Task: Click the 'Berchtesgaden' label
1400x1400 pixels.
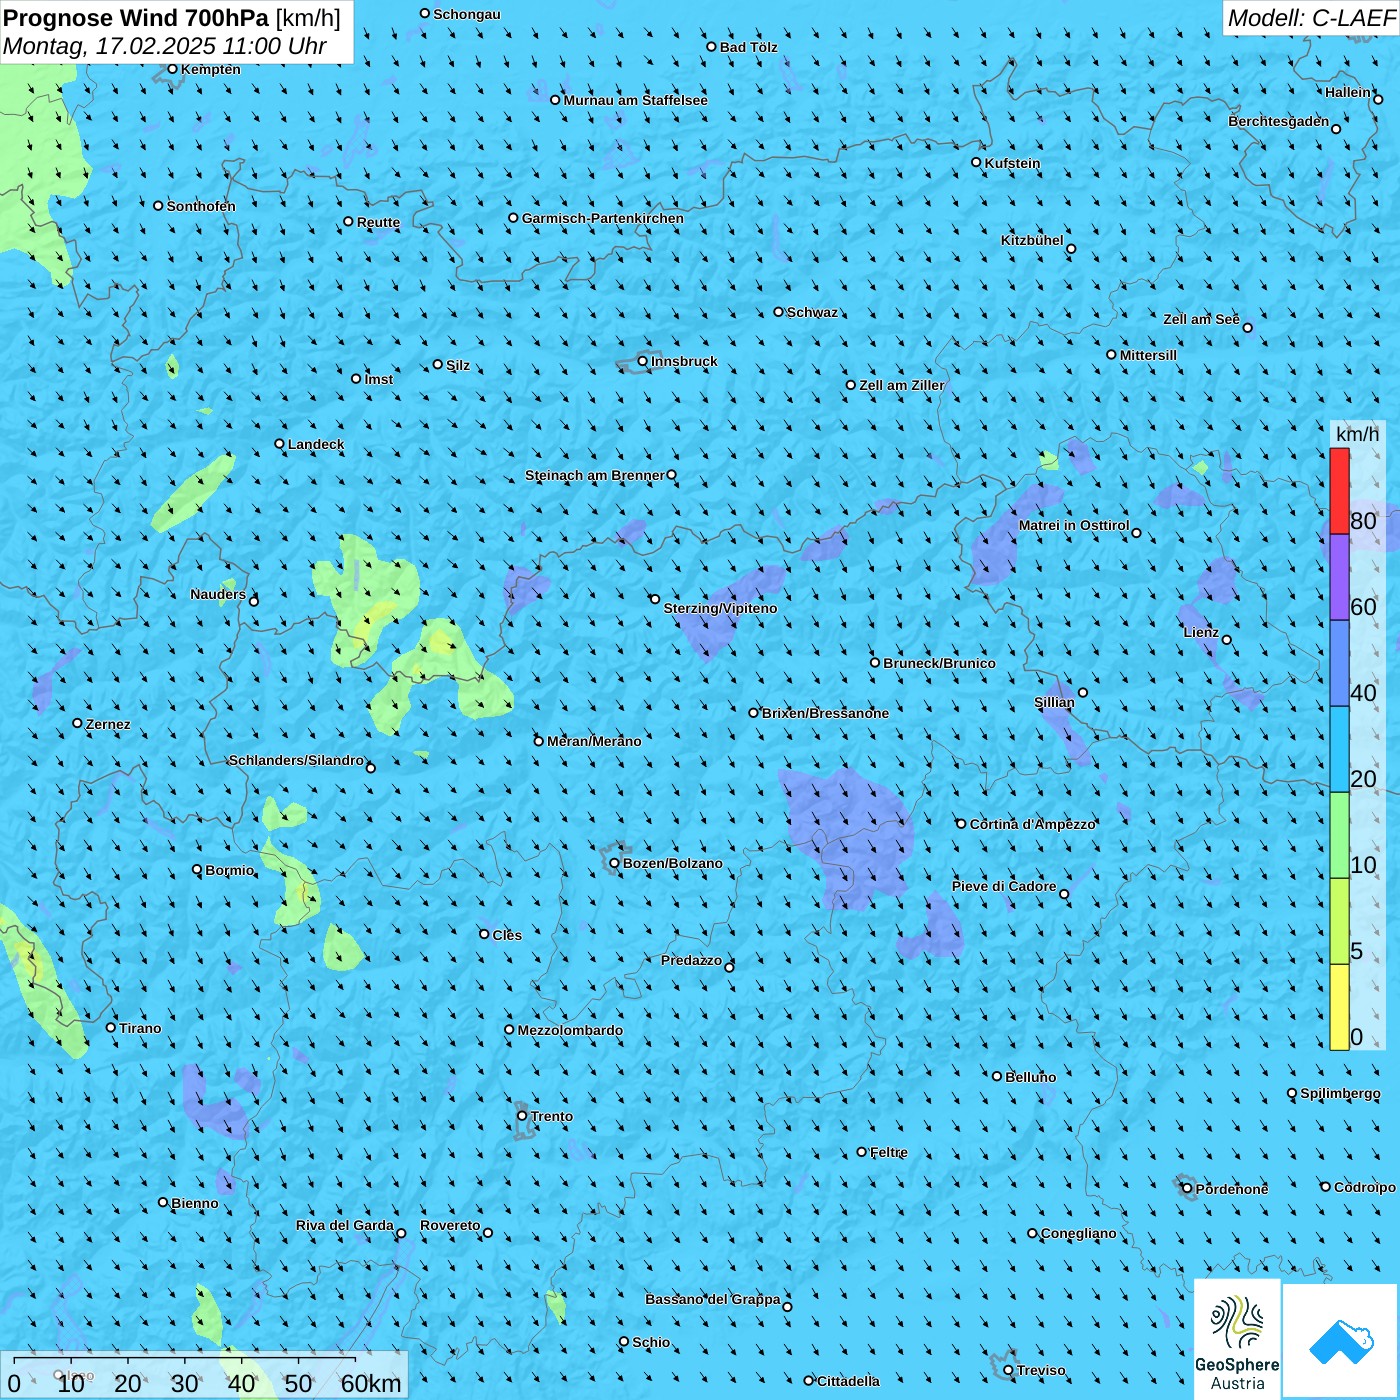Action: [1279, 121]
